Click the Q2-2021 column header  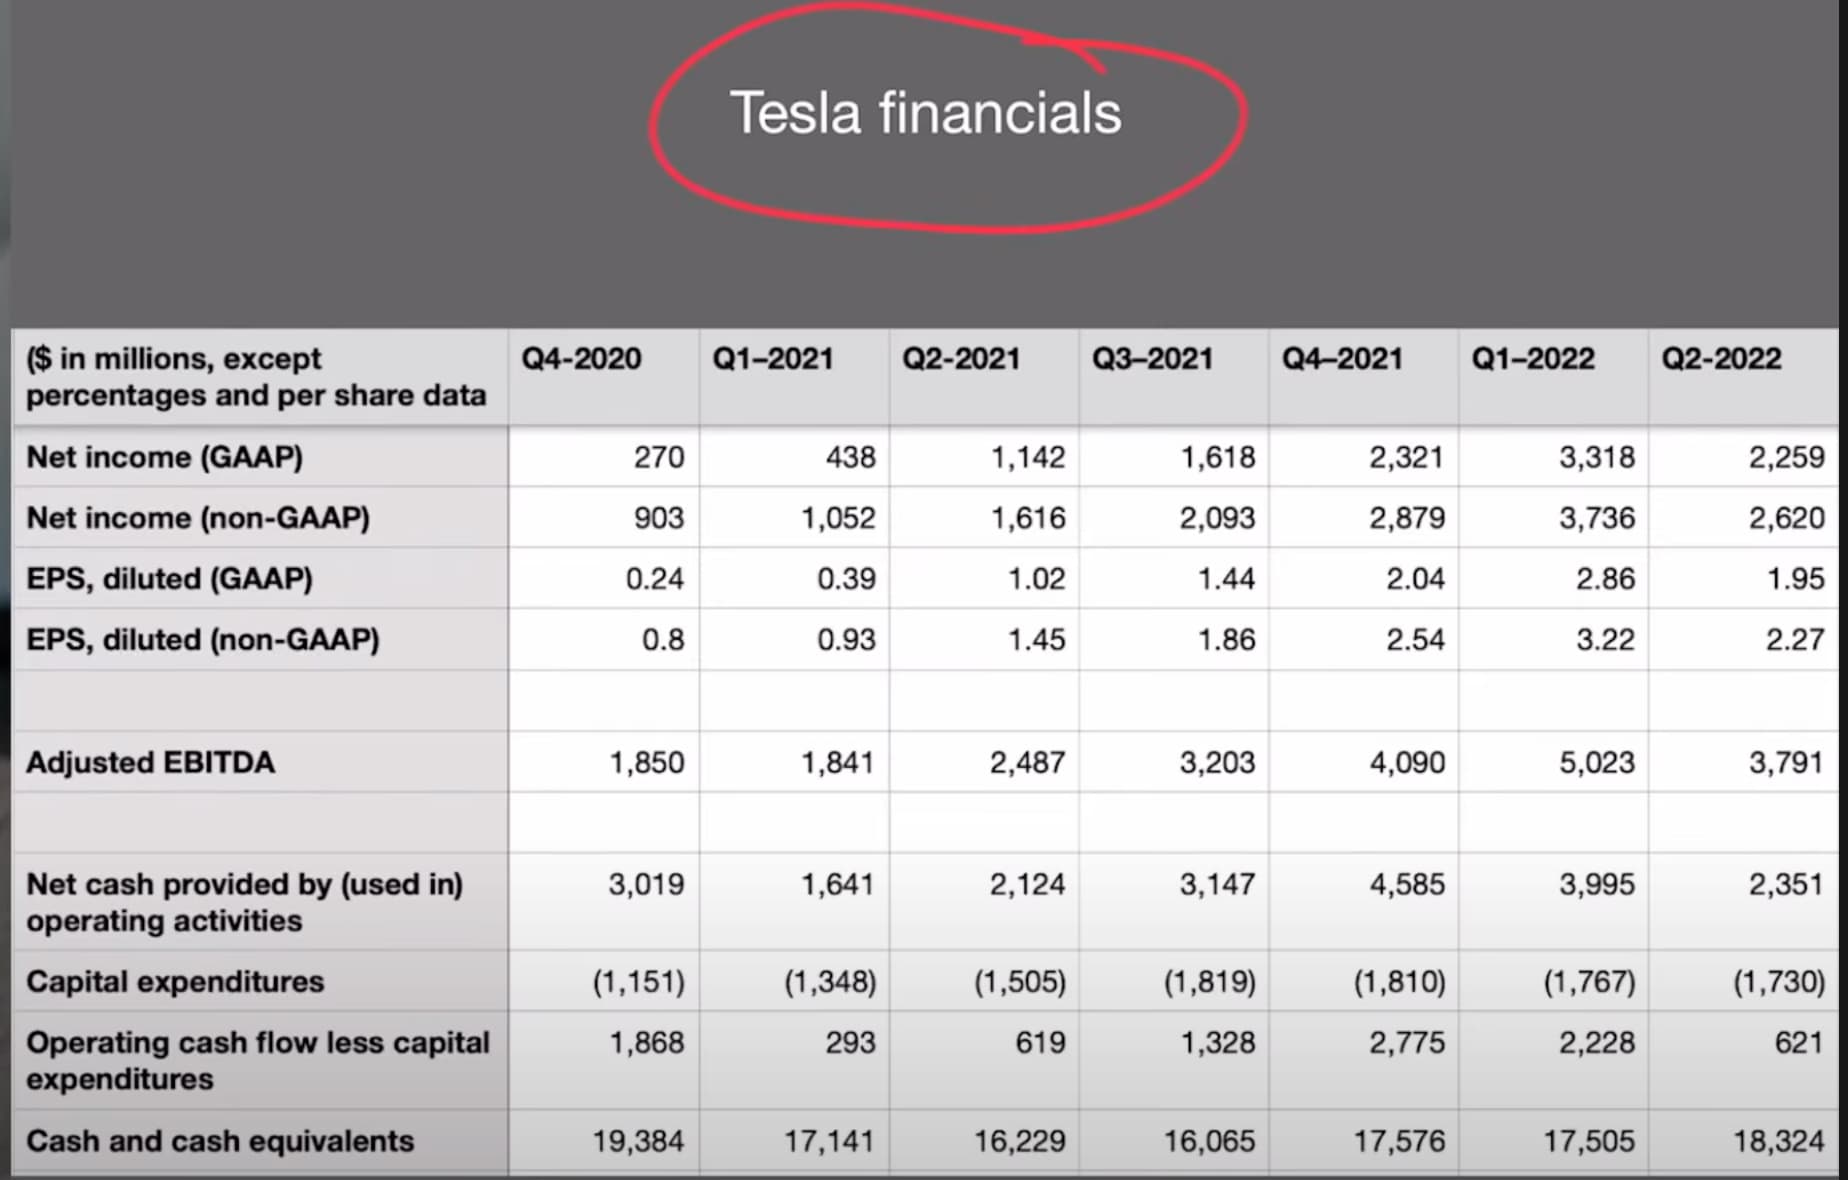[x=961, y=359]
